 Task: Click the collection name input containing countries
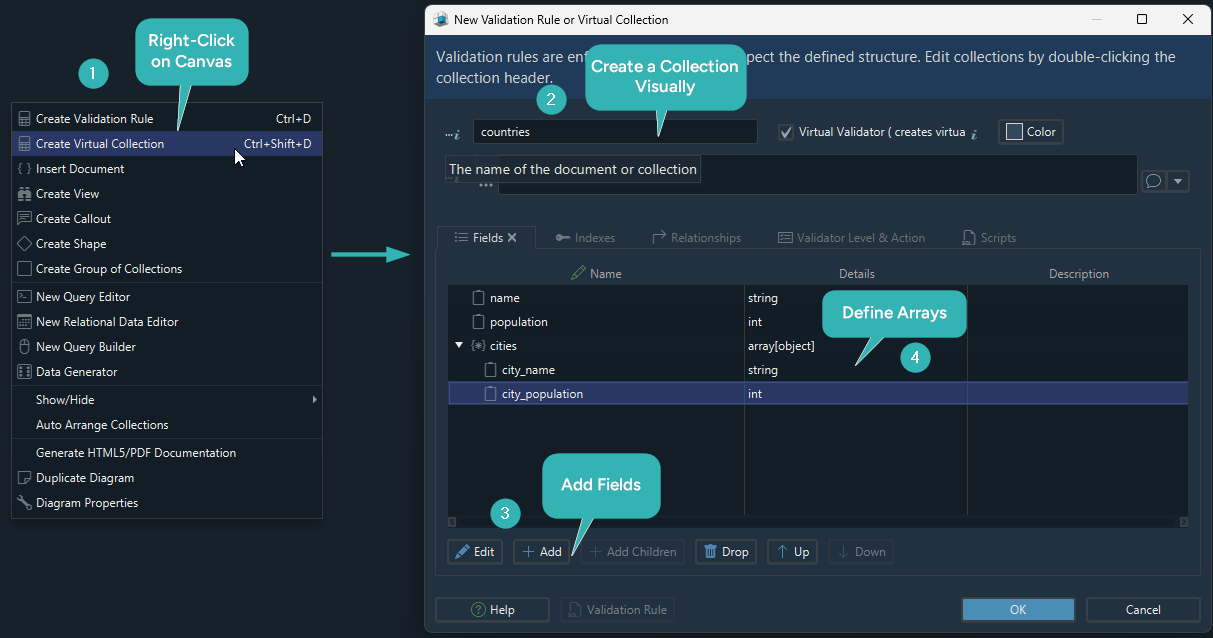point(615,132)
